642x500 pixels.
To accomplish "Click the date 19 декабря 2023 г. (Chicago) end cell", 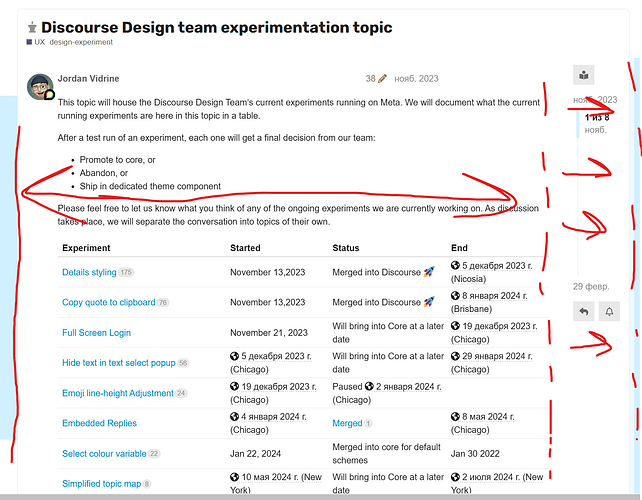I will pyautogui.click(x=494, y=333).
